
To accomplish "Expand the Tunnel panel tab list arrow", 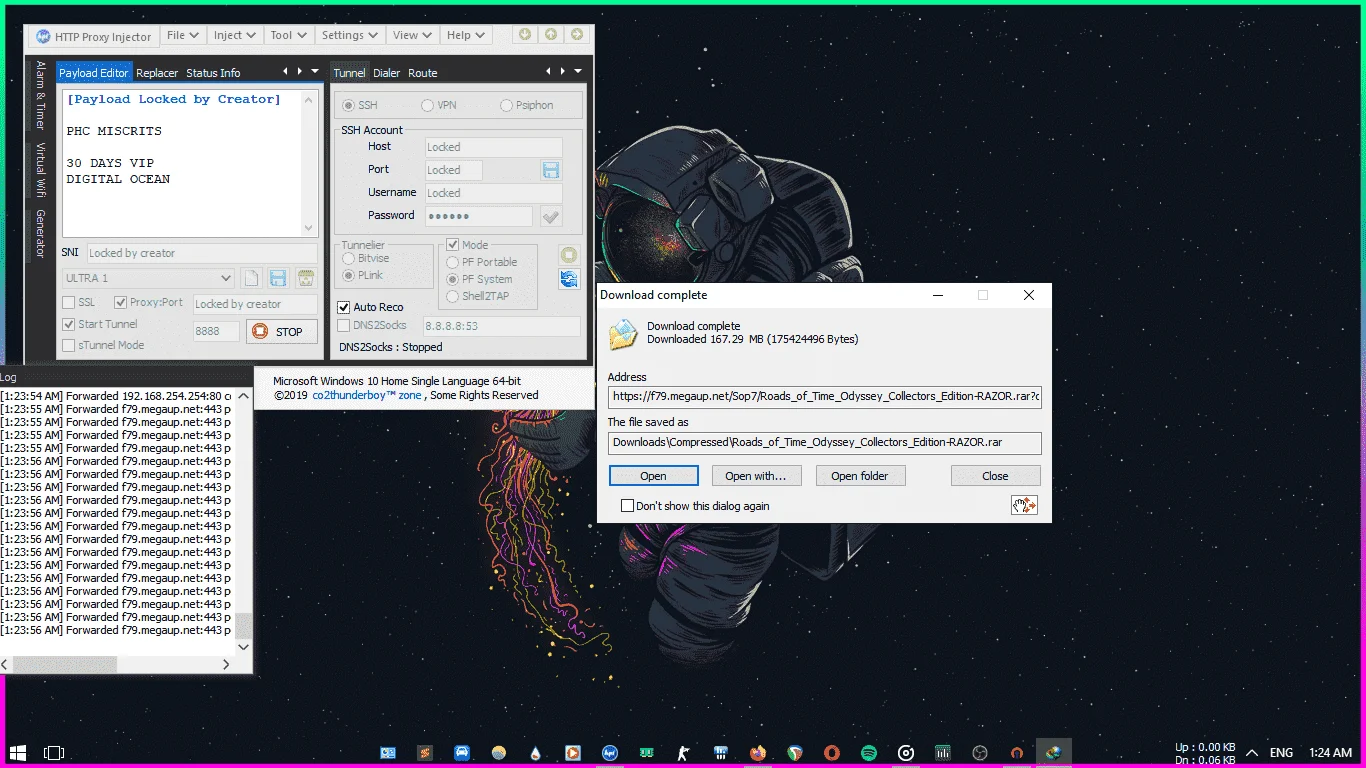I will pos(578,71).
